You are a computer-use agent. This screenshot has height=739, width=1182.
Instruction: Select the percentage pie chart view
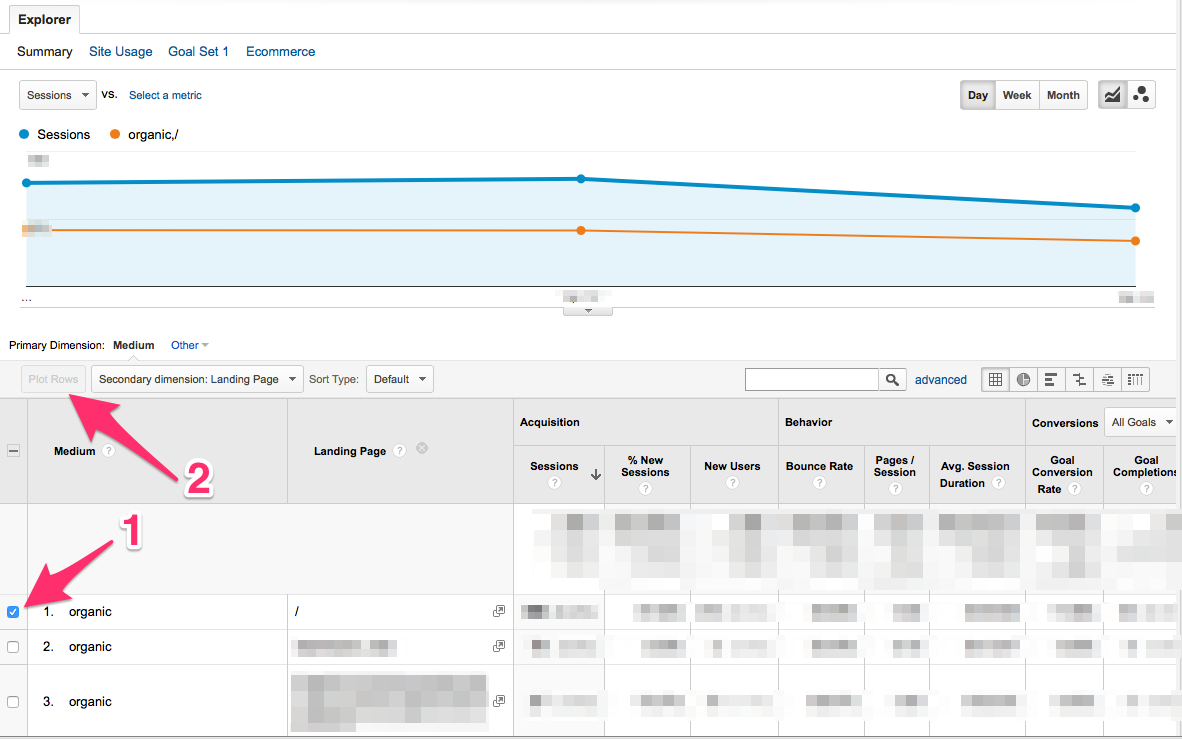(x=1023, y=379)
